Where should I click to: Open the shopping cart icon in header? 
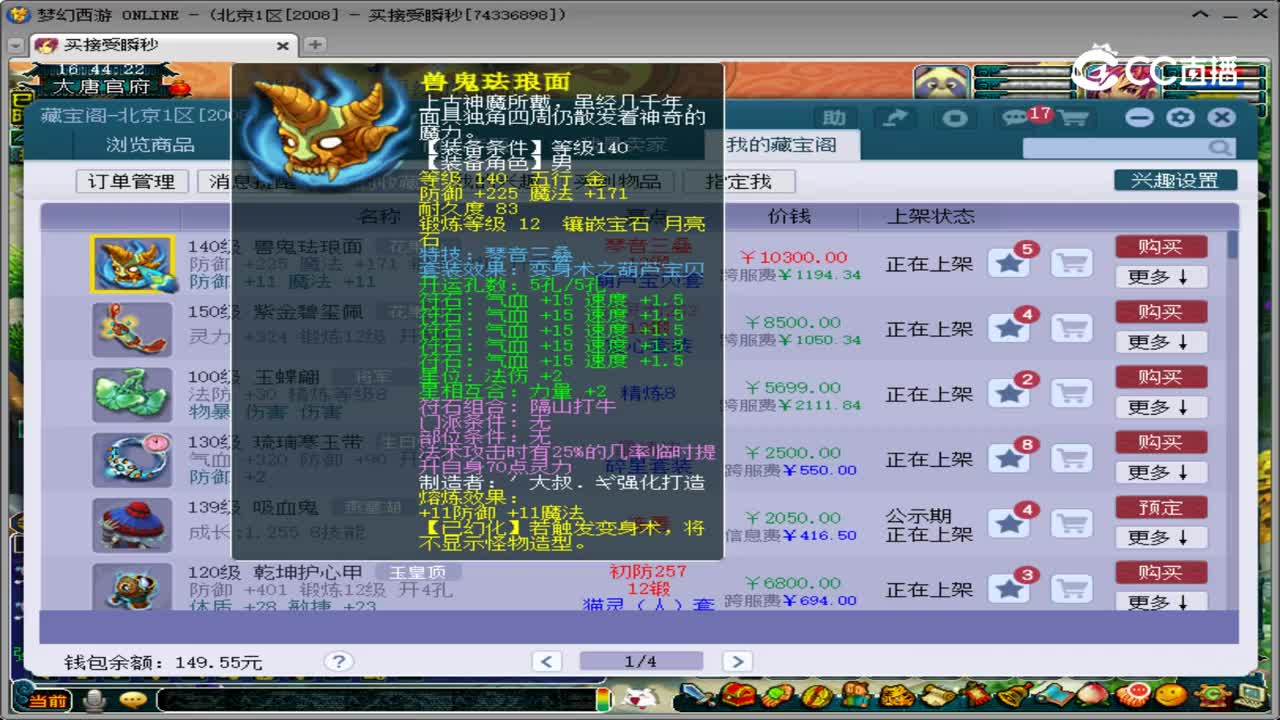tap(1073, 118)
